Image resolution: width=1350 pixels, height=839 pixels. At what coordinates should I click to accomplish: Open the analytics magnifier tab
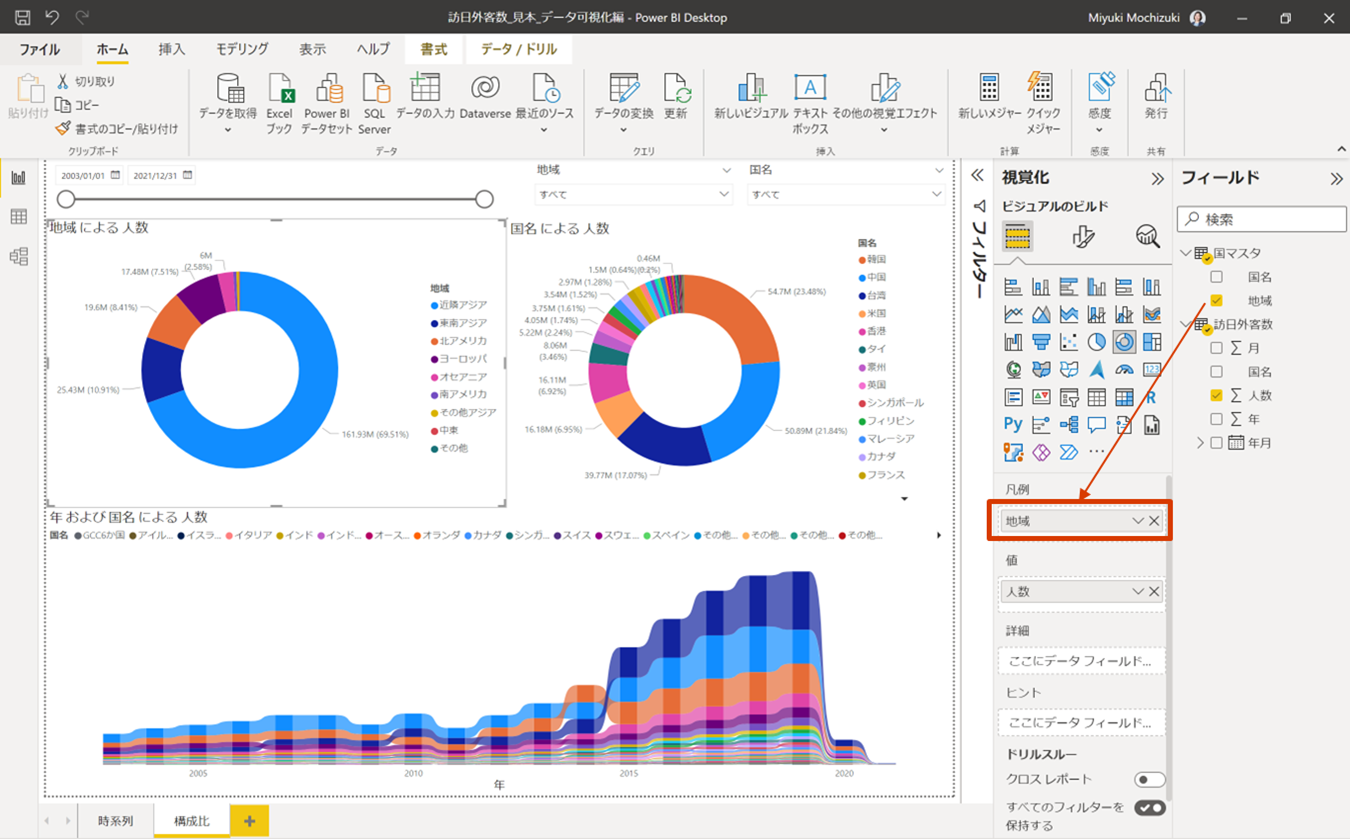tap(1148, 236)
